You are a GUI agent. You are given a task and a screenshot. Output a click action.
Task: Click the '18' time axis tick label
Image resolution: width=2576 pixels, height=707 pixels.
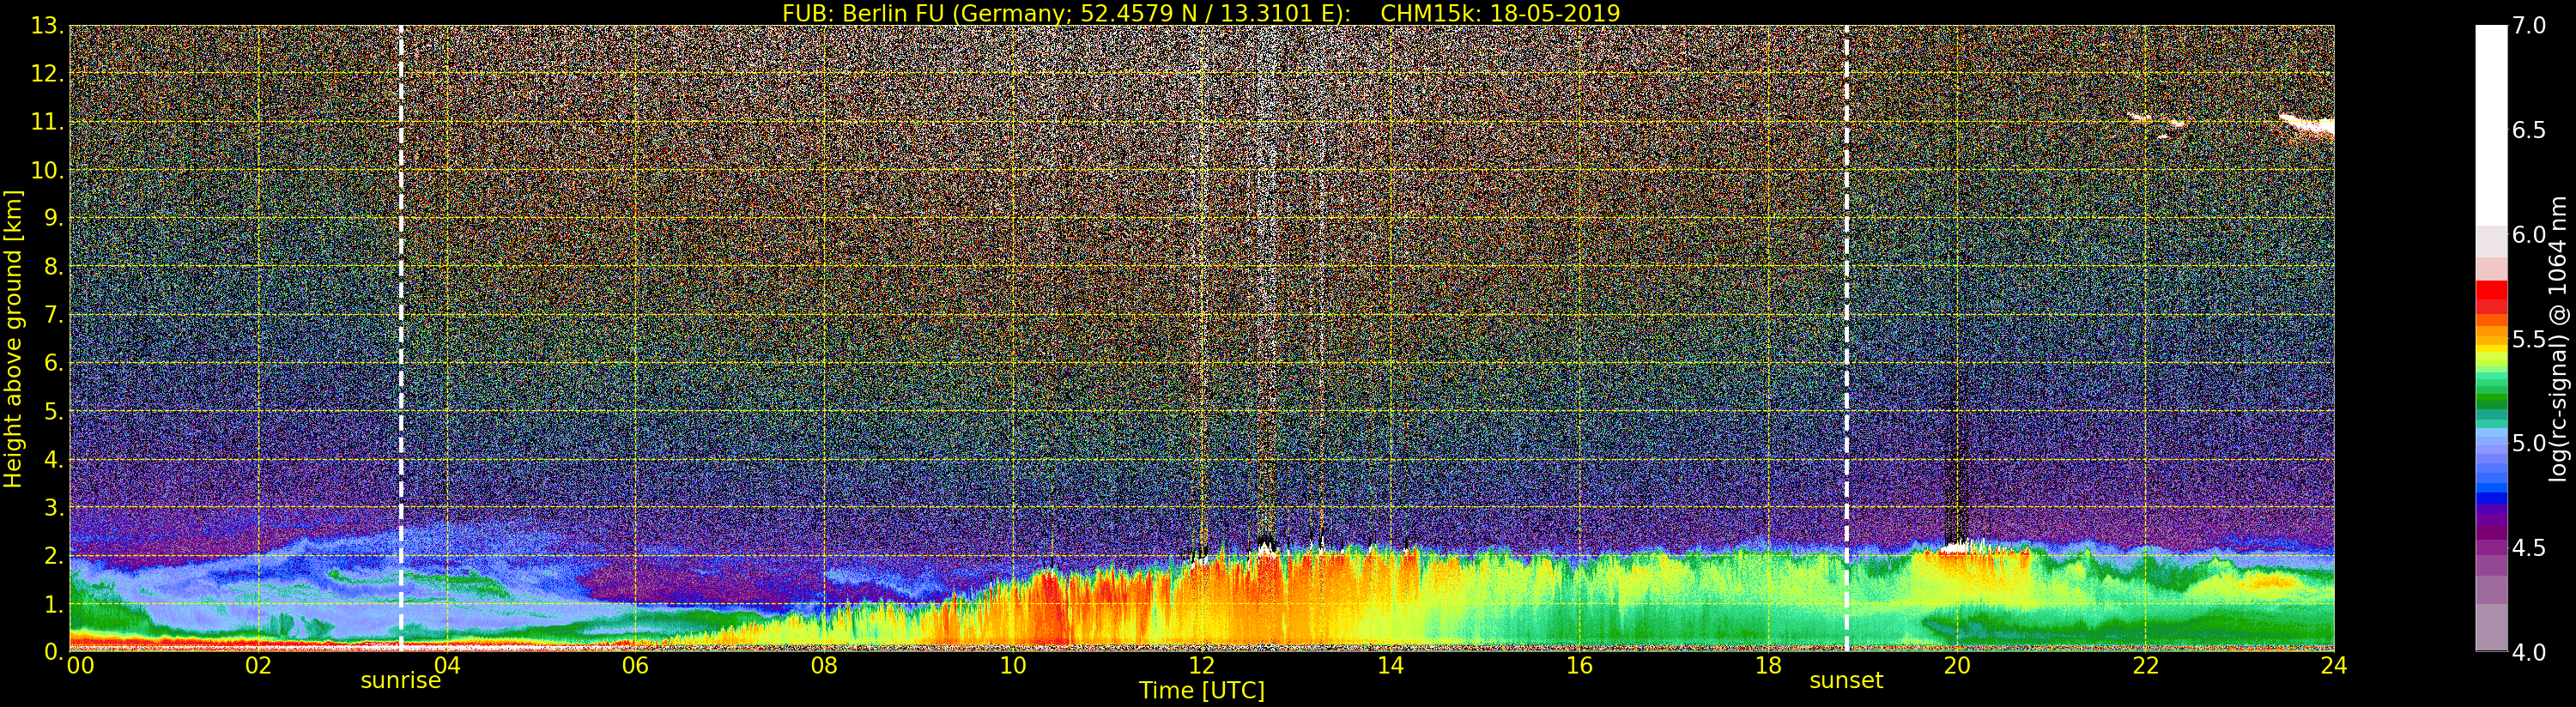click(1768, 665)
